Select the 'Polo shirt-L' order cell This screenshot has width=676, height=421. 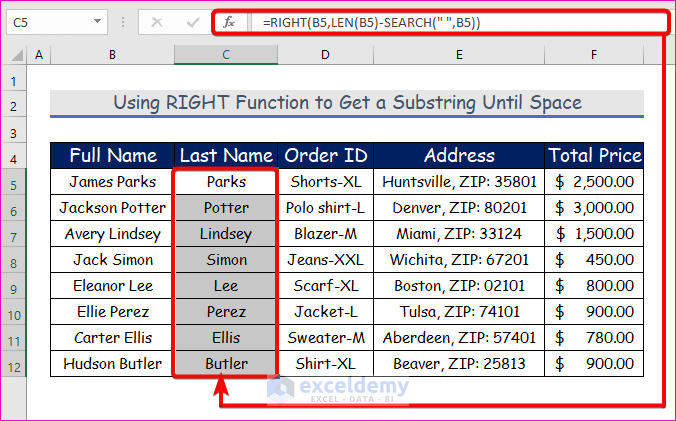325,208
